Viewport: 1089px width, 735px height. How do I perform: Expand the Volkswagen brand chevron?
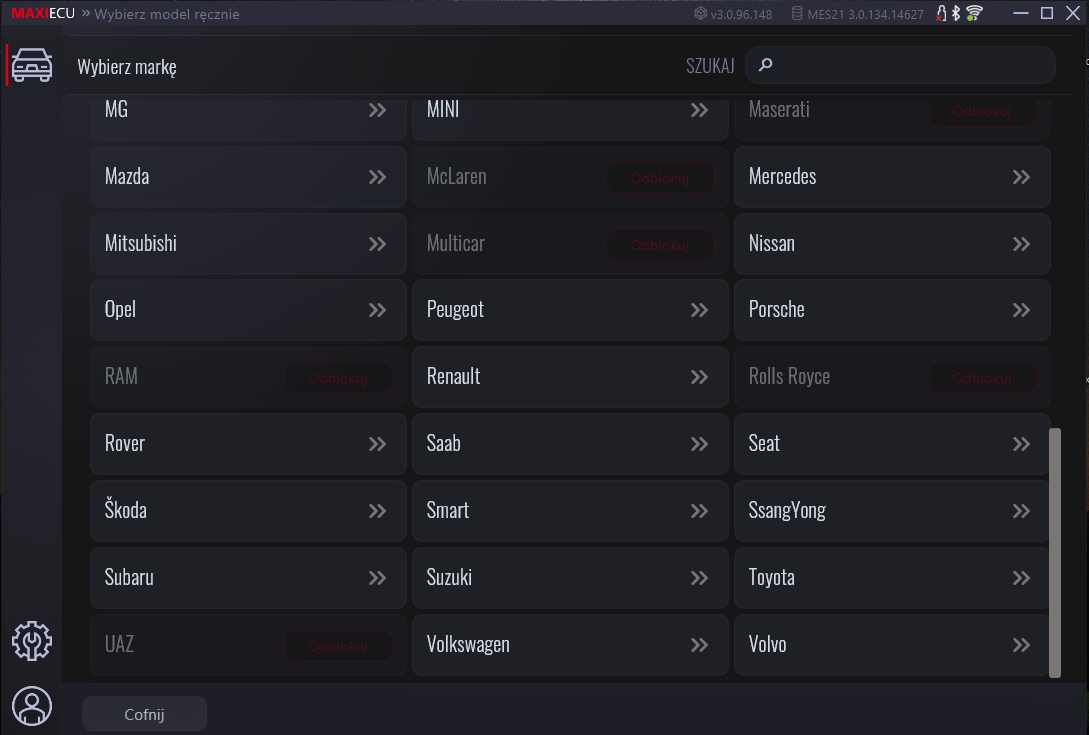[x=699, y=645]
